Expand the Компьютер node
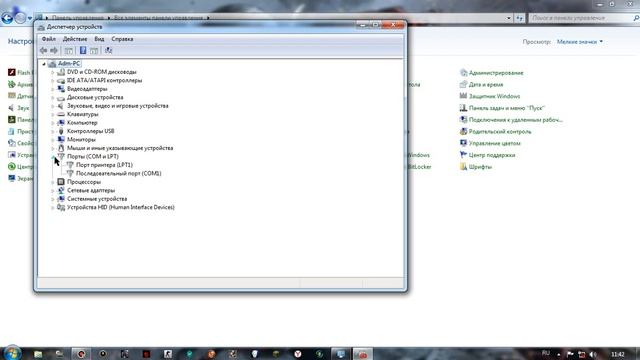640x360 pixels. coord(52,123)
